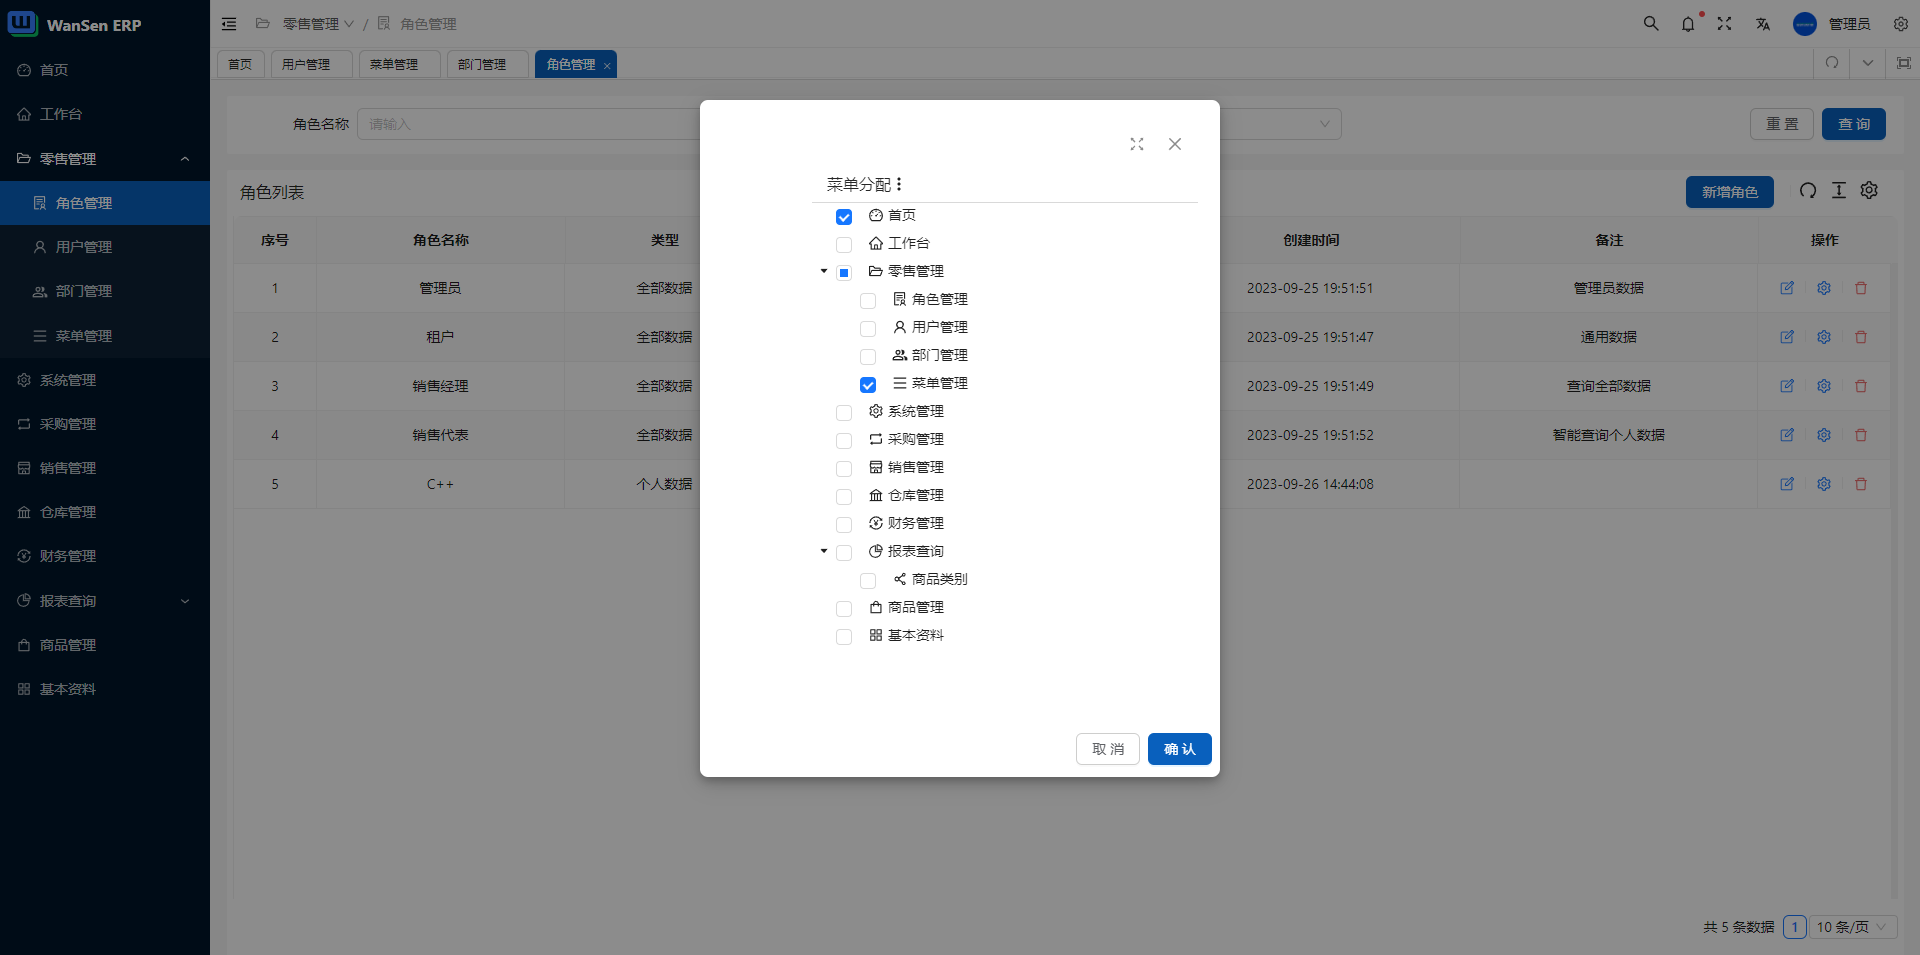Uncheck the 菜单管理 checkbox

(x=868, y=385)
